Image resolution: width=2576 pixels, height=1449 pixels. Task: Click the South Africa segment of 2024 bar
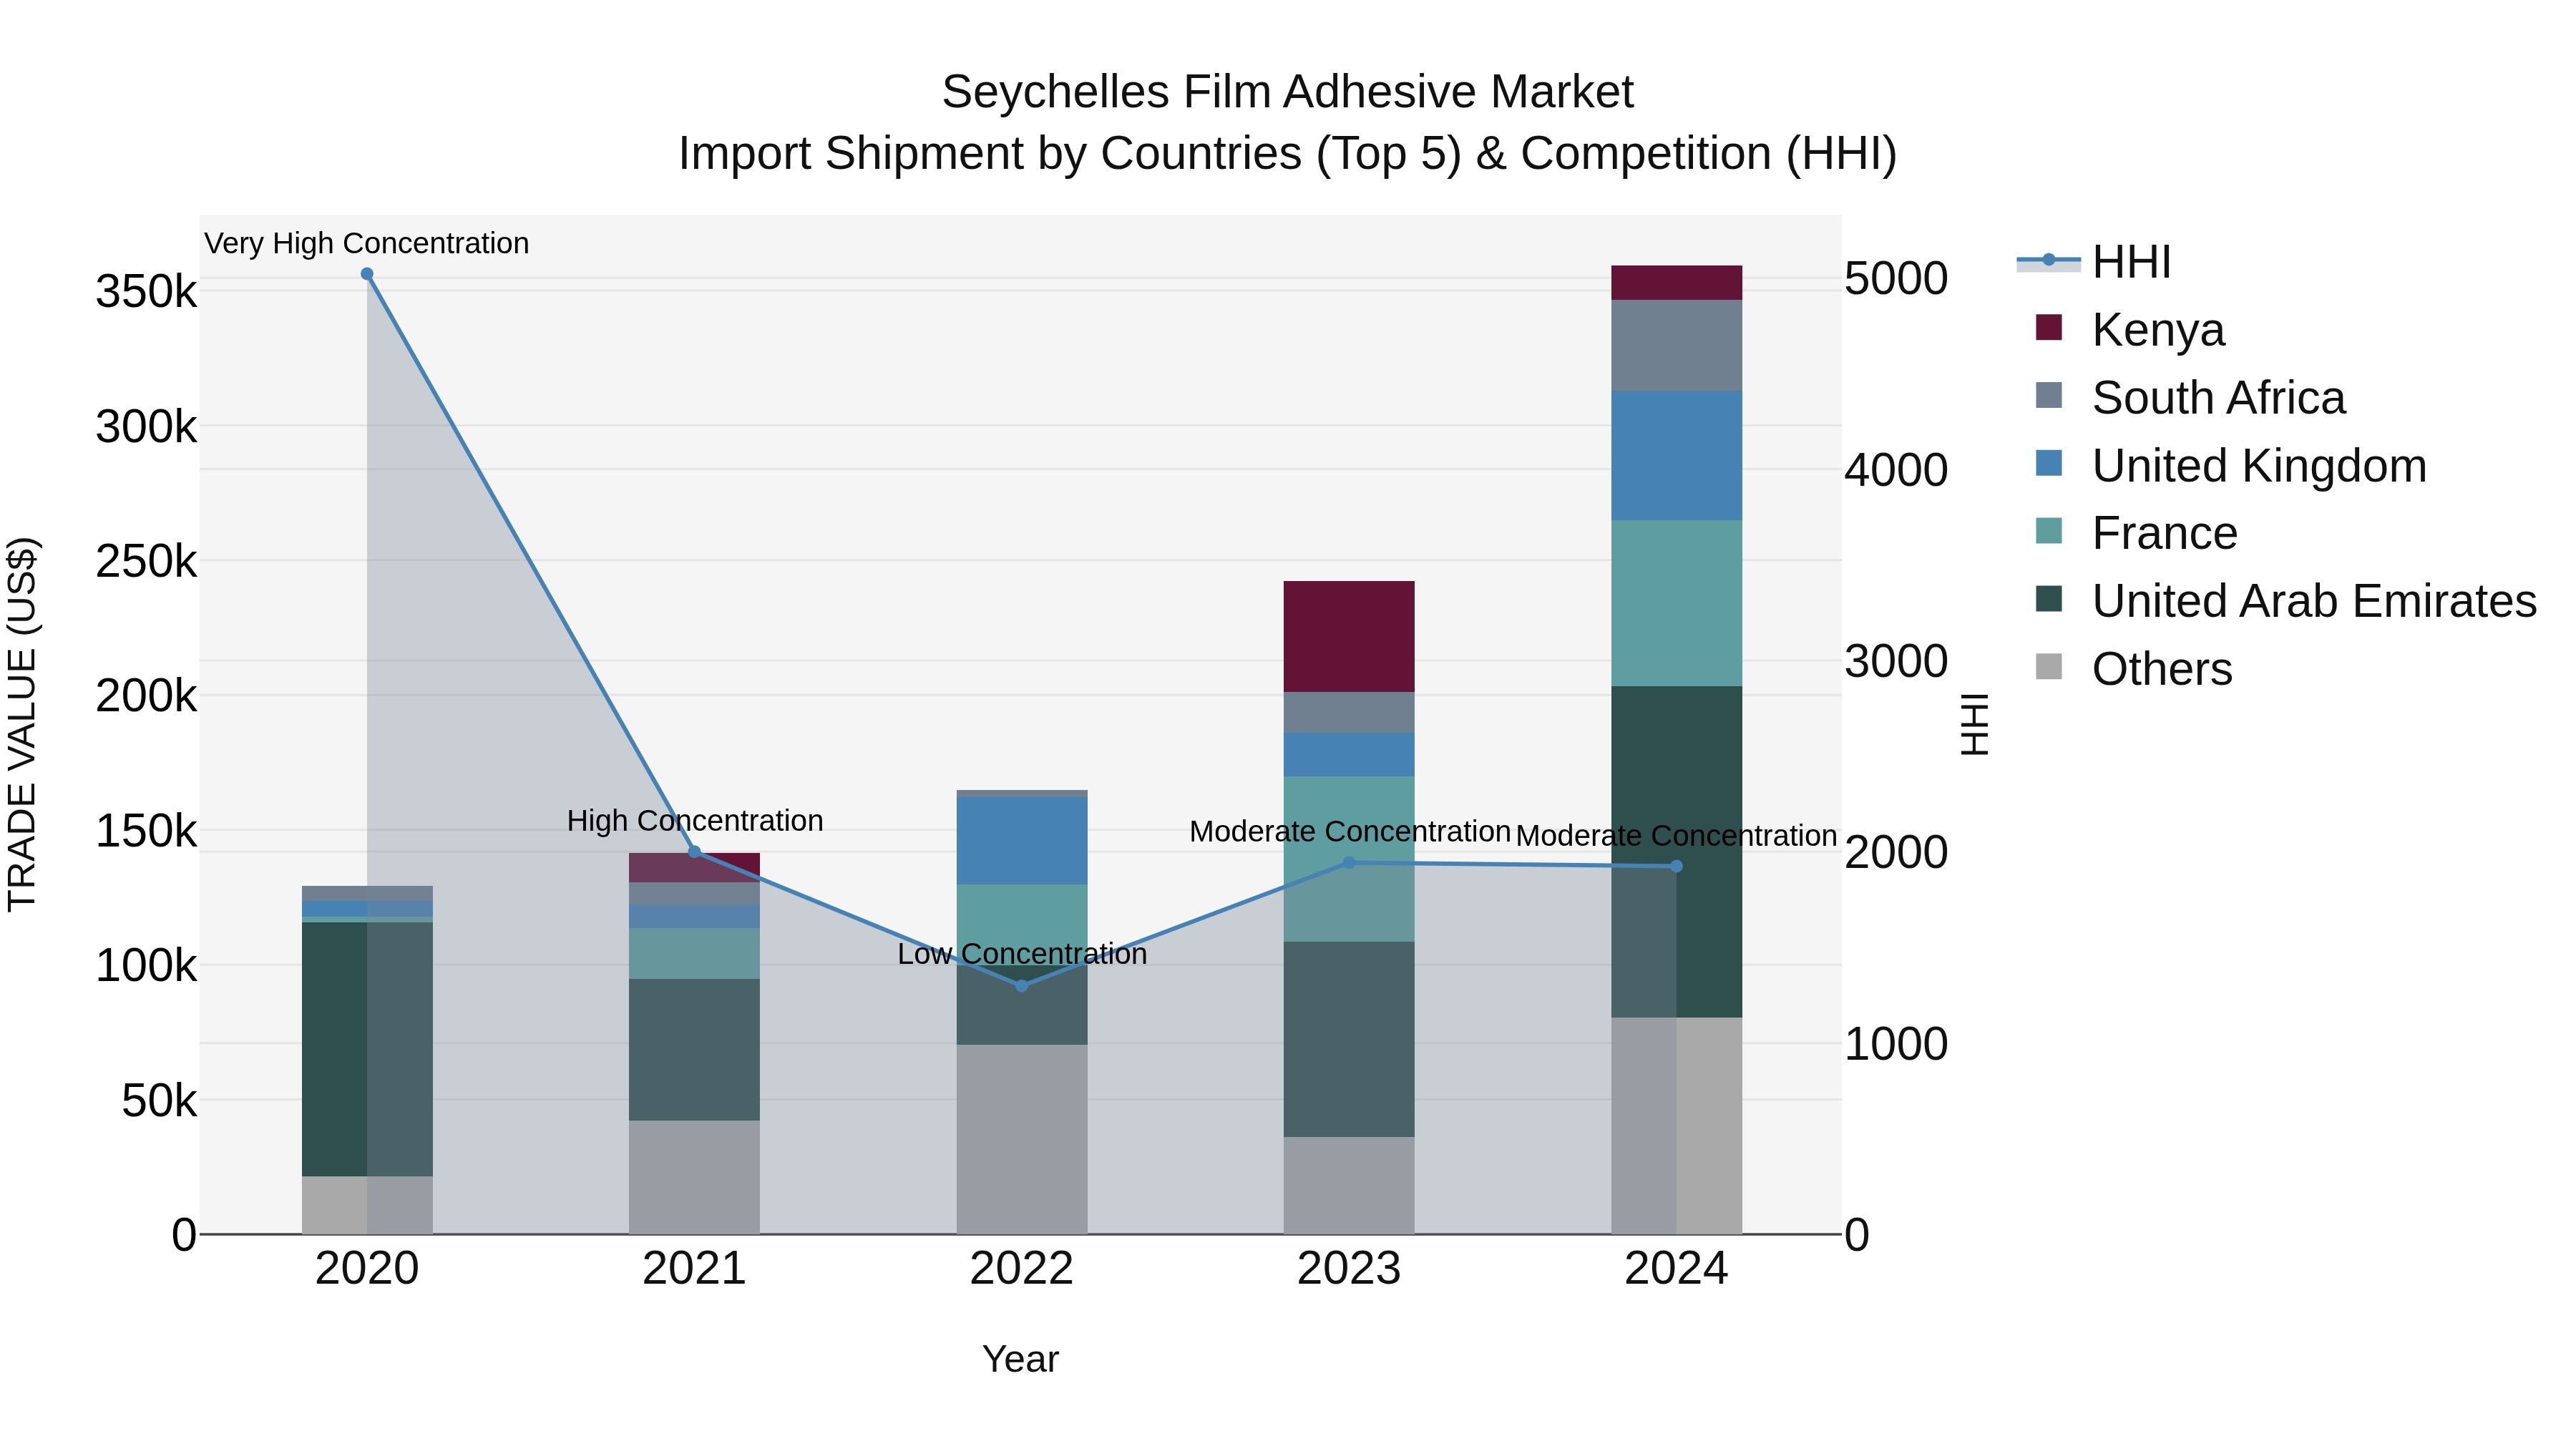(x=1677, y=346)
